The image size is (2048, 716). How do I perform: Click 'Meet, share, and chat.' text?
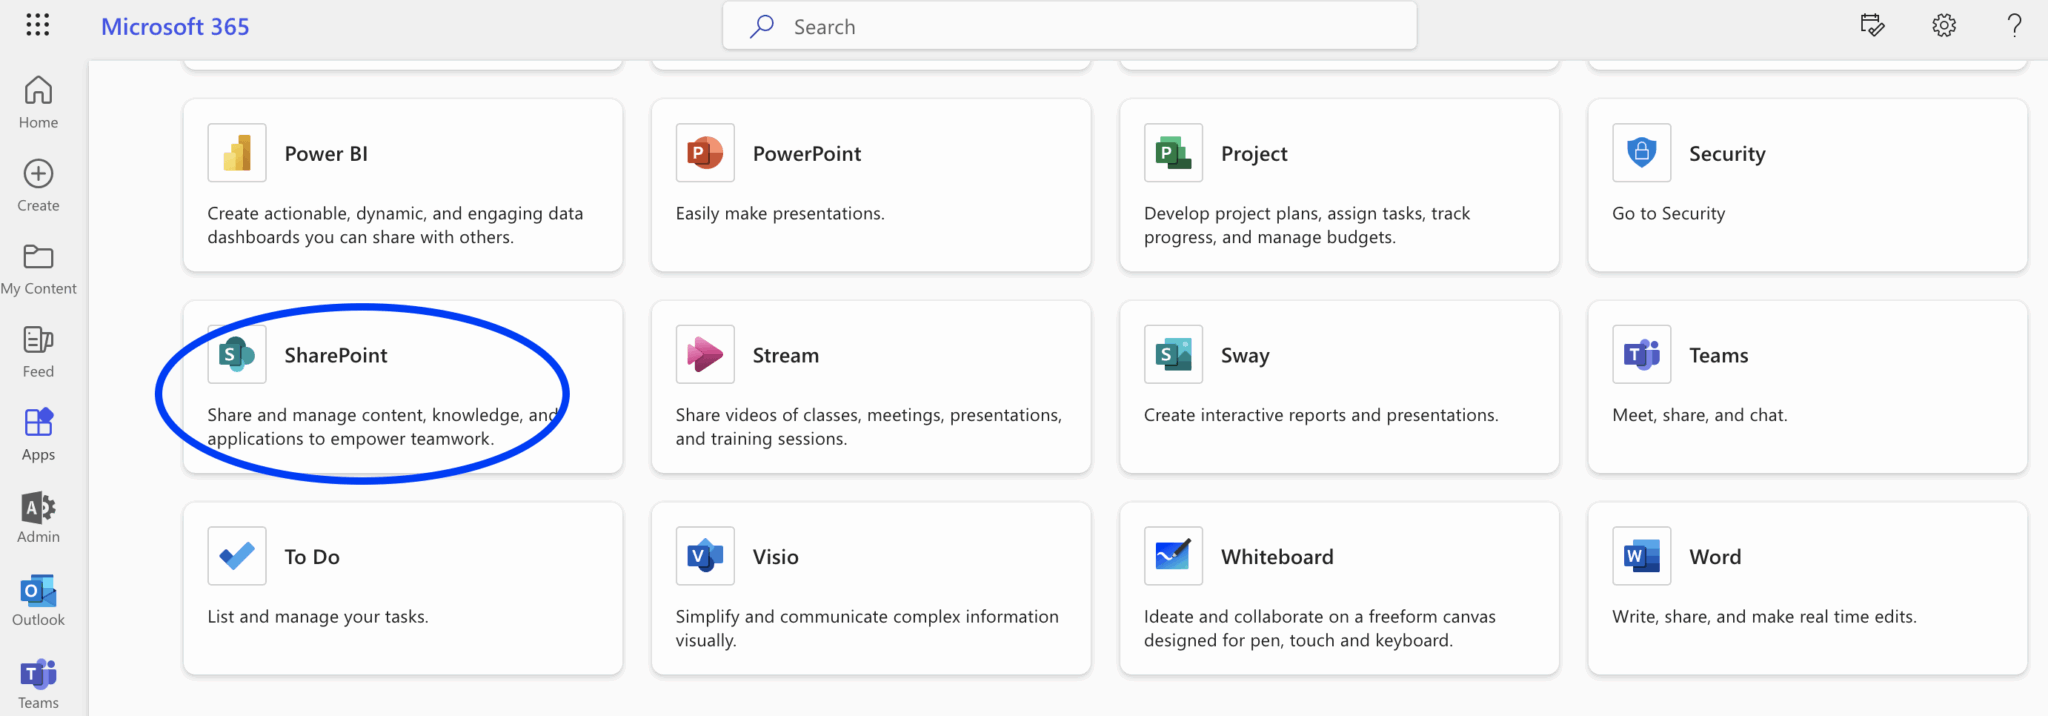pyautogui.click(x=1699, y=415)
